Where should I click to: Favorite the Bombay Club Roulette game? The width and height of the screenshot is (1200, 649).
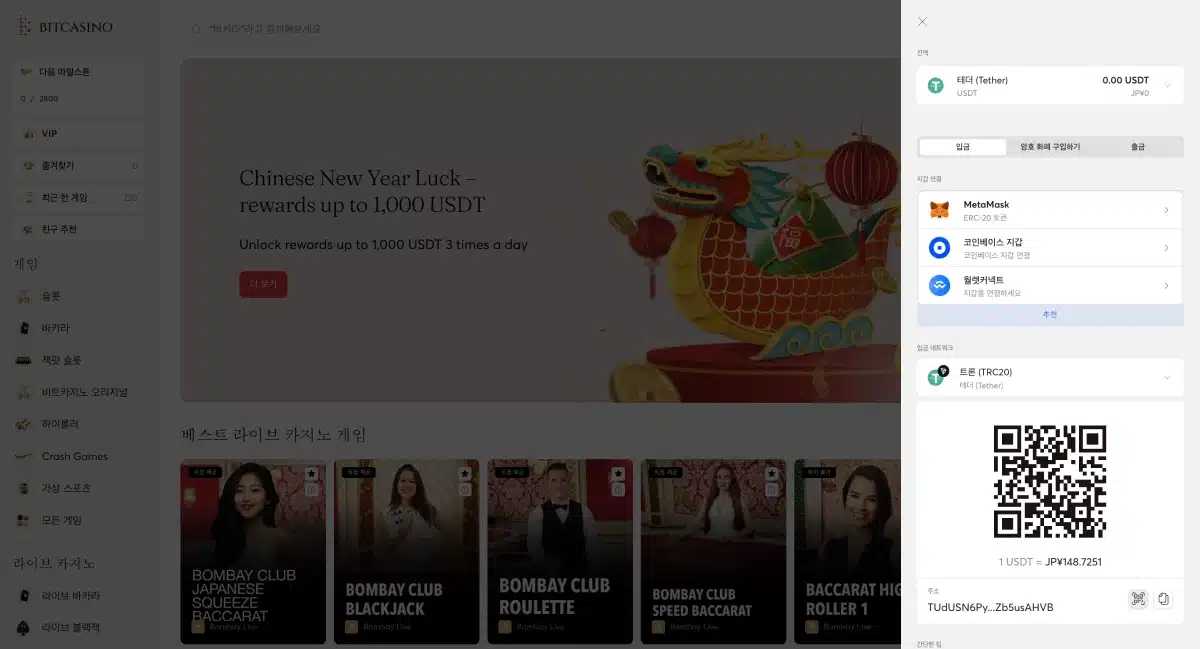coord(618,473)
